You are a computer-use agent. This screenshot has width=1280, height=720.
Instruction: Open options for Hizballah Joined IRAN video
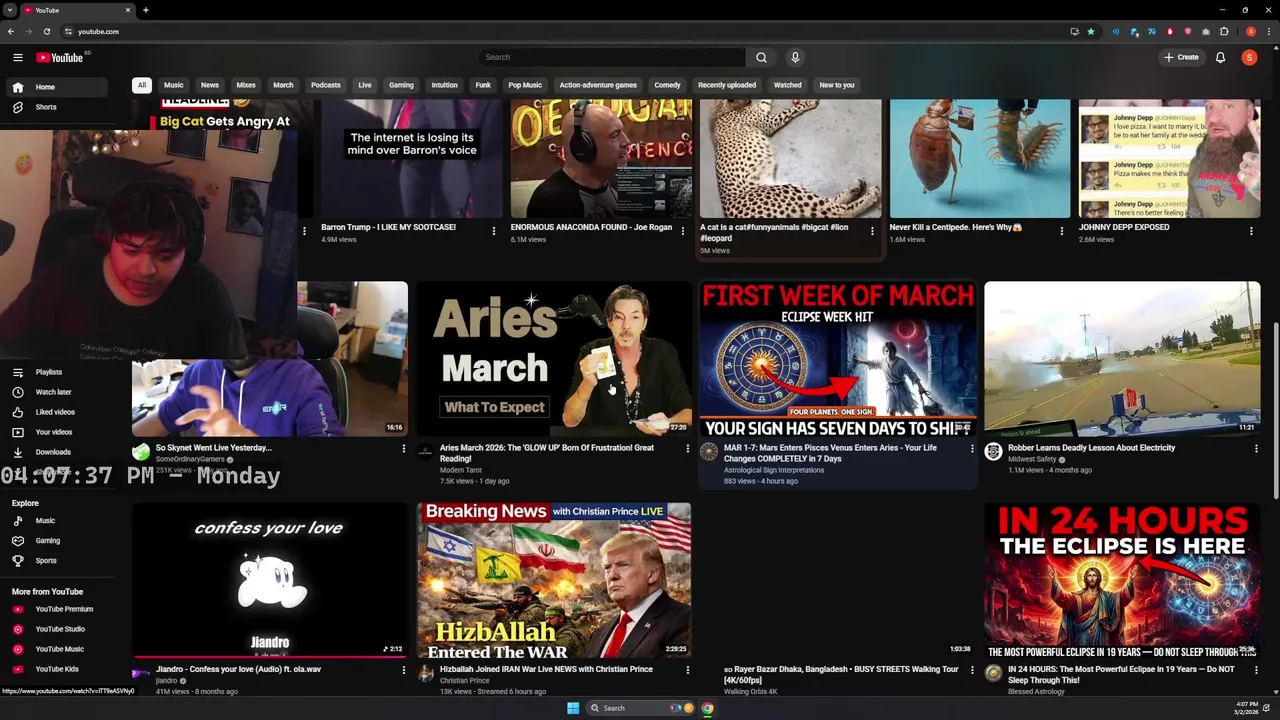687,670
